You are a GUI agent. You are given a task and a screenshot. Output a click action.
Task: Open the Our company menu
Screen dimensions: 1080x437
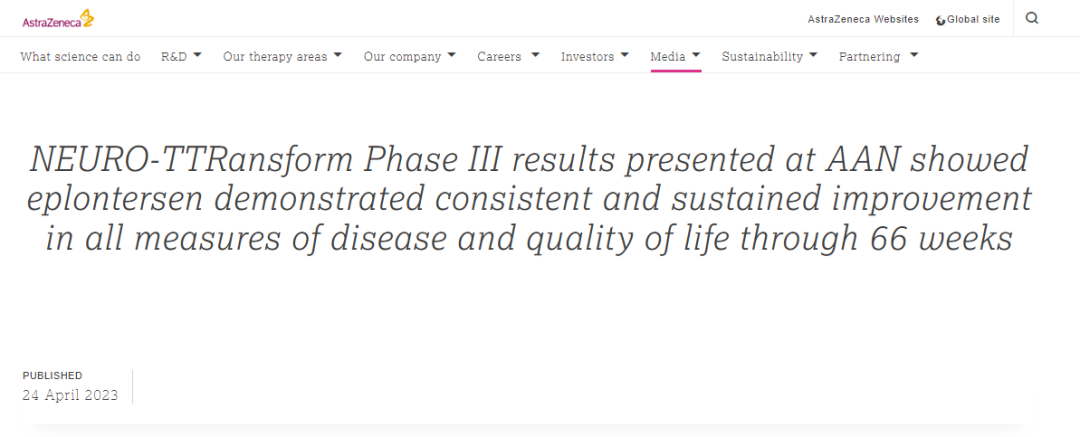coord(402,57)
